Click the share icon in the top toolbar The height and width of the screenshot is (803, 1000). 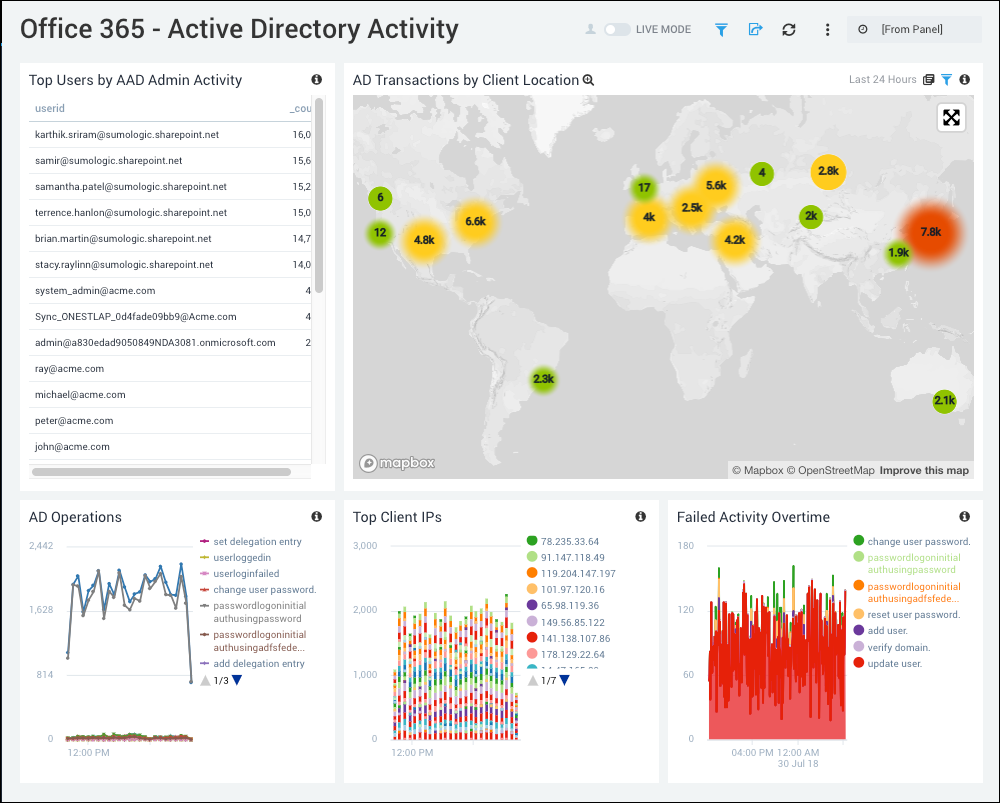click(755, 29)
